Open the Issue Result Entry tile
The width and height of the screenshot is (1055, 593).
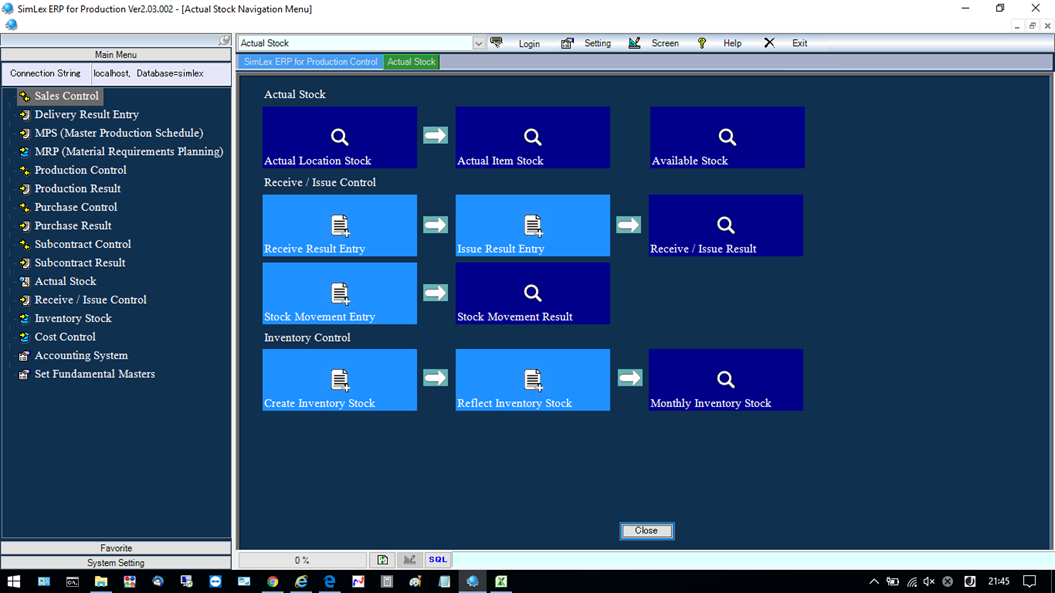point(533,225)
